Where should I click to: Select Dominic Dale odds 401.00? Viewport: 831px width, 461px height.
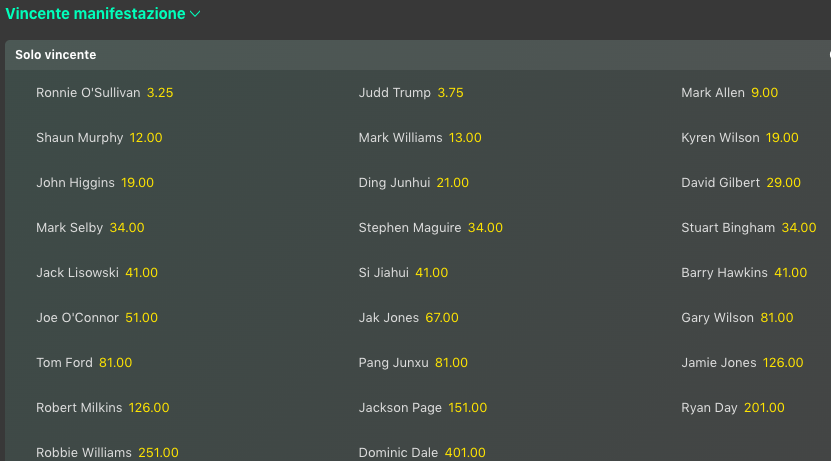(x=466, y=453)
